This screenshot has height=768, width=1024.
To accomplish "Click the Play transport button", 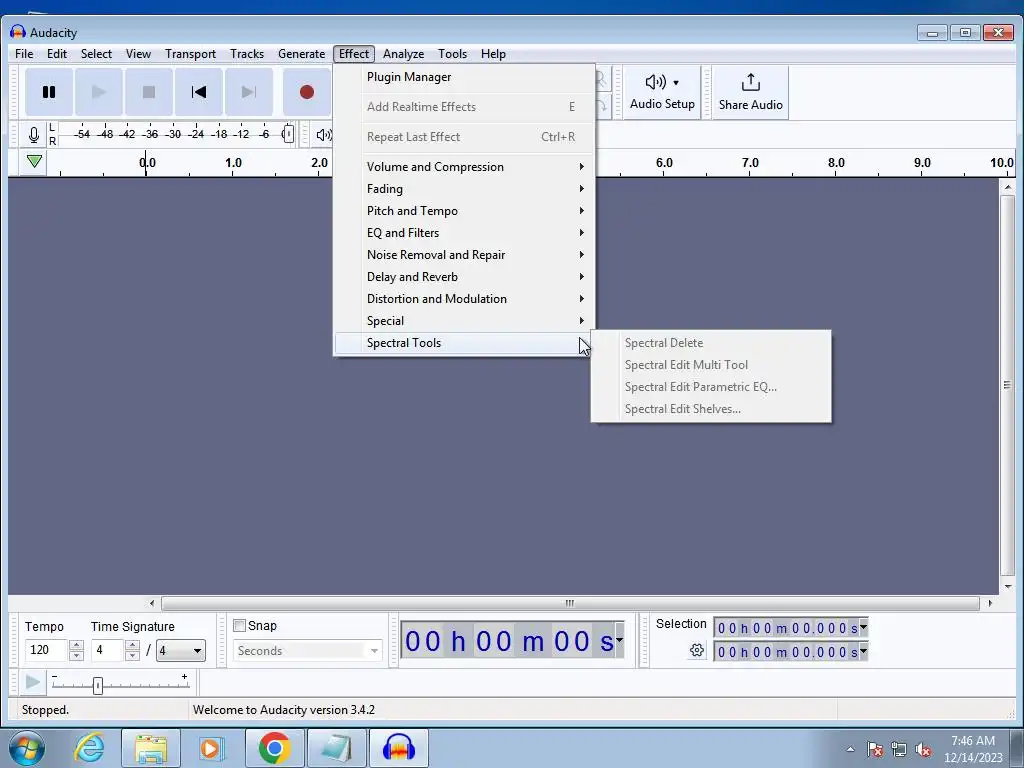I will [x=99, y=92].
